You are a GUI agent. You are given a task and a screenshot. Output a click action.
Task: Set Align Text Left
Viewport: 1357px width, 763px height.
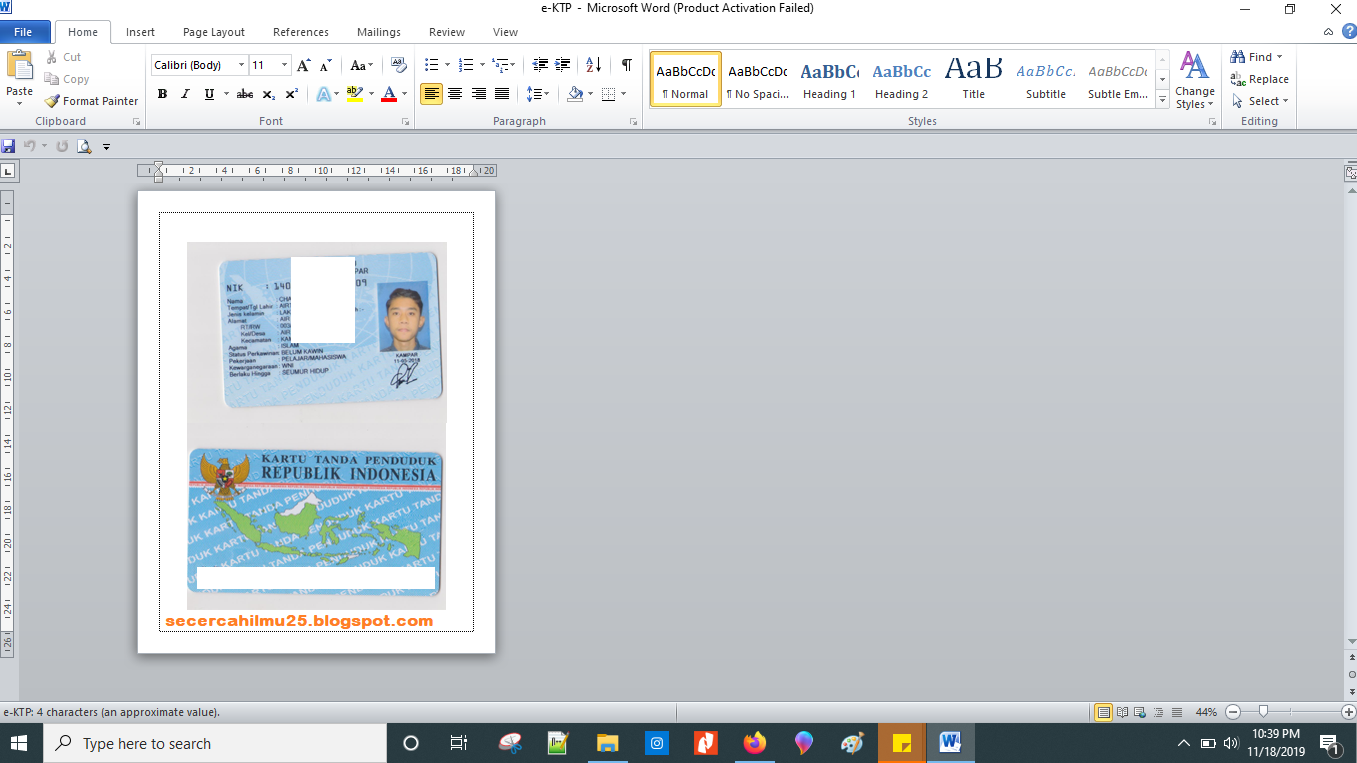[x=431, y=94]
